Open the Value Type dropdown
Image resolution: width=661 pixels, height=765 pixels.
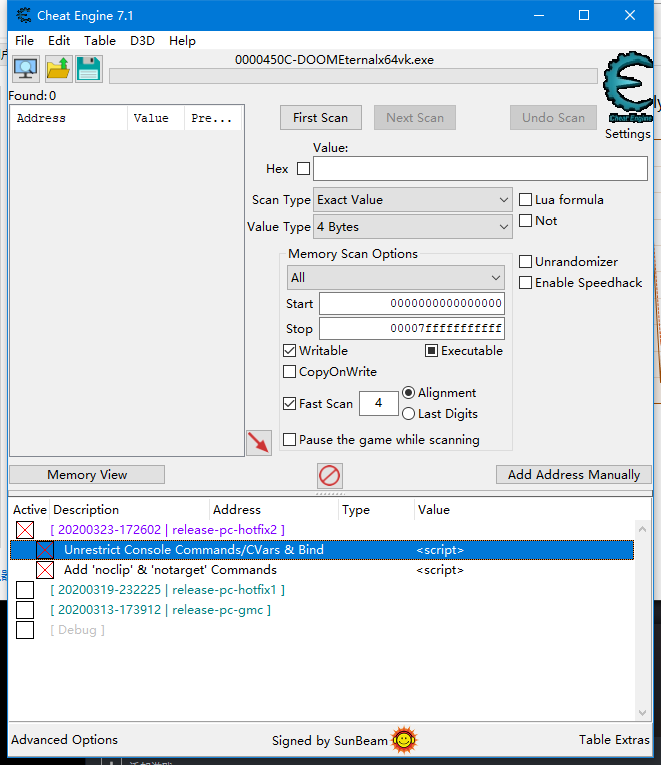(x=413, y=227)
